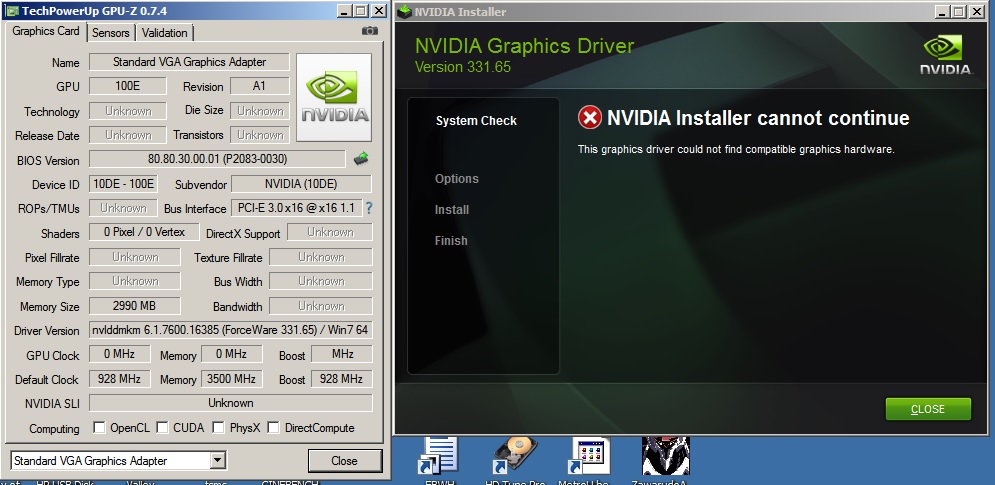
Task: Click the red error icon in installer
Action: tap(590, 117)
